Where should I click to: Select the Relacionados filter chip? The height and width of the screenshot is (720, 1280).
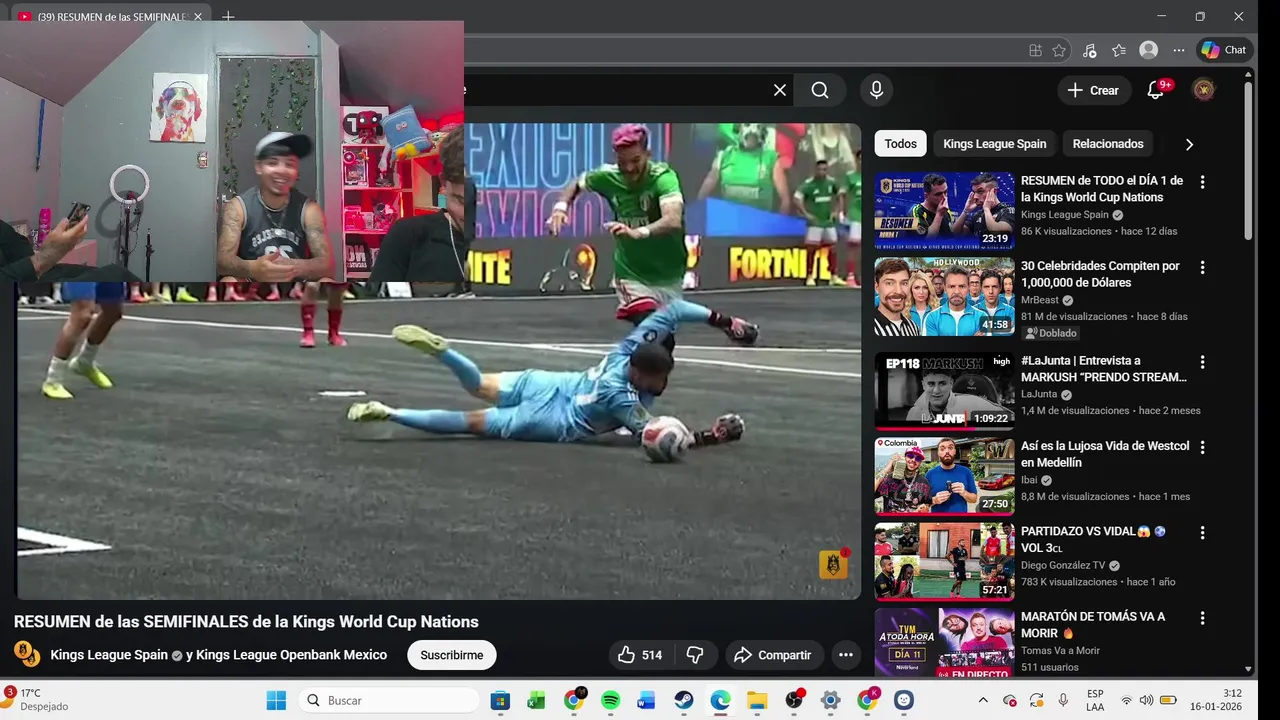(1108, 144)
